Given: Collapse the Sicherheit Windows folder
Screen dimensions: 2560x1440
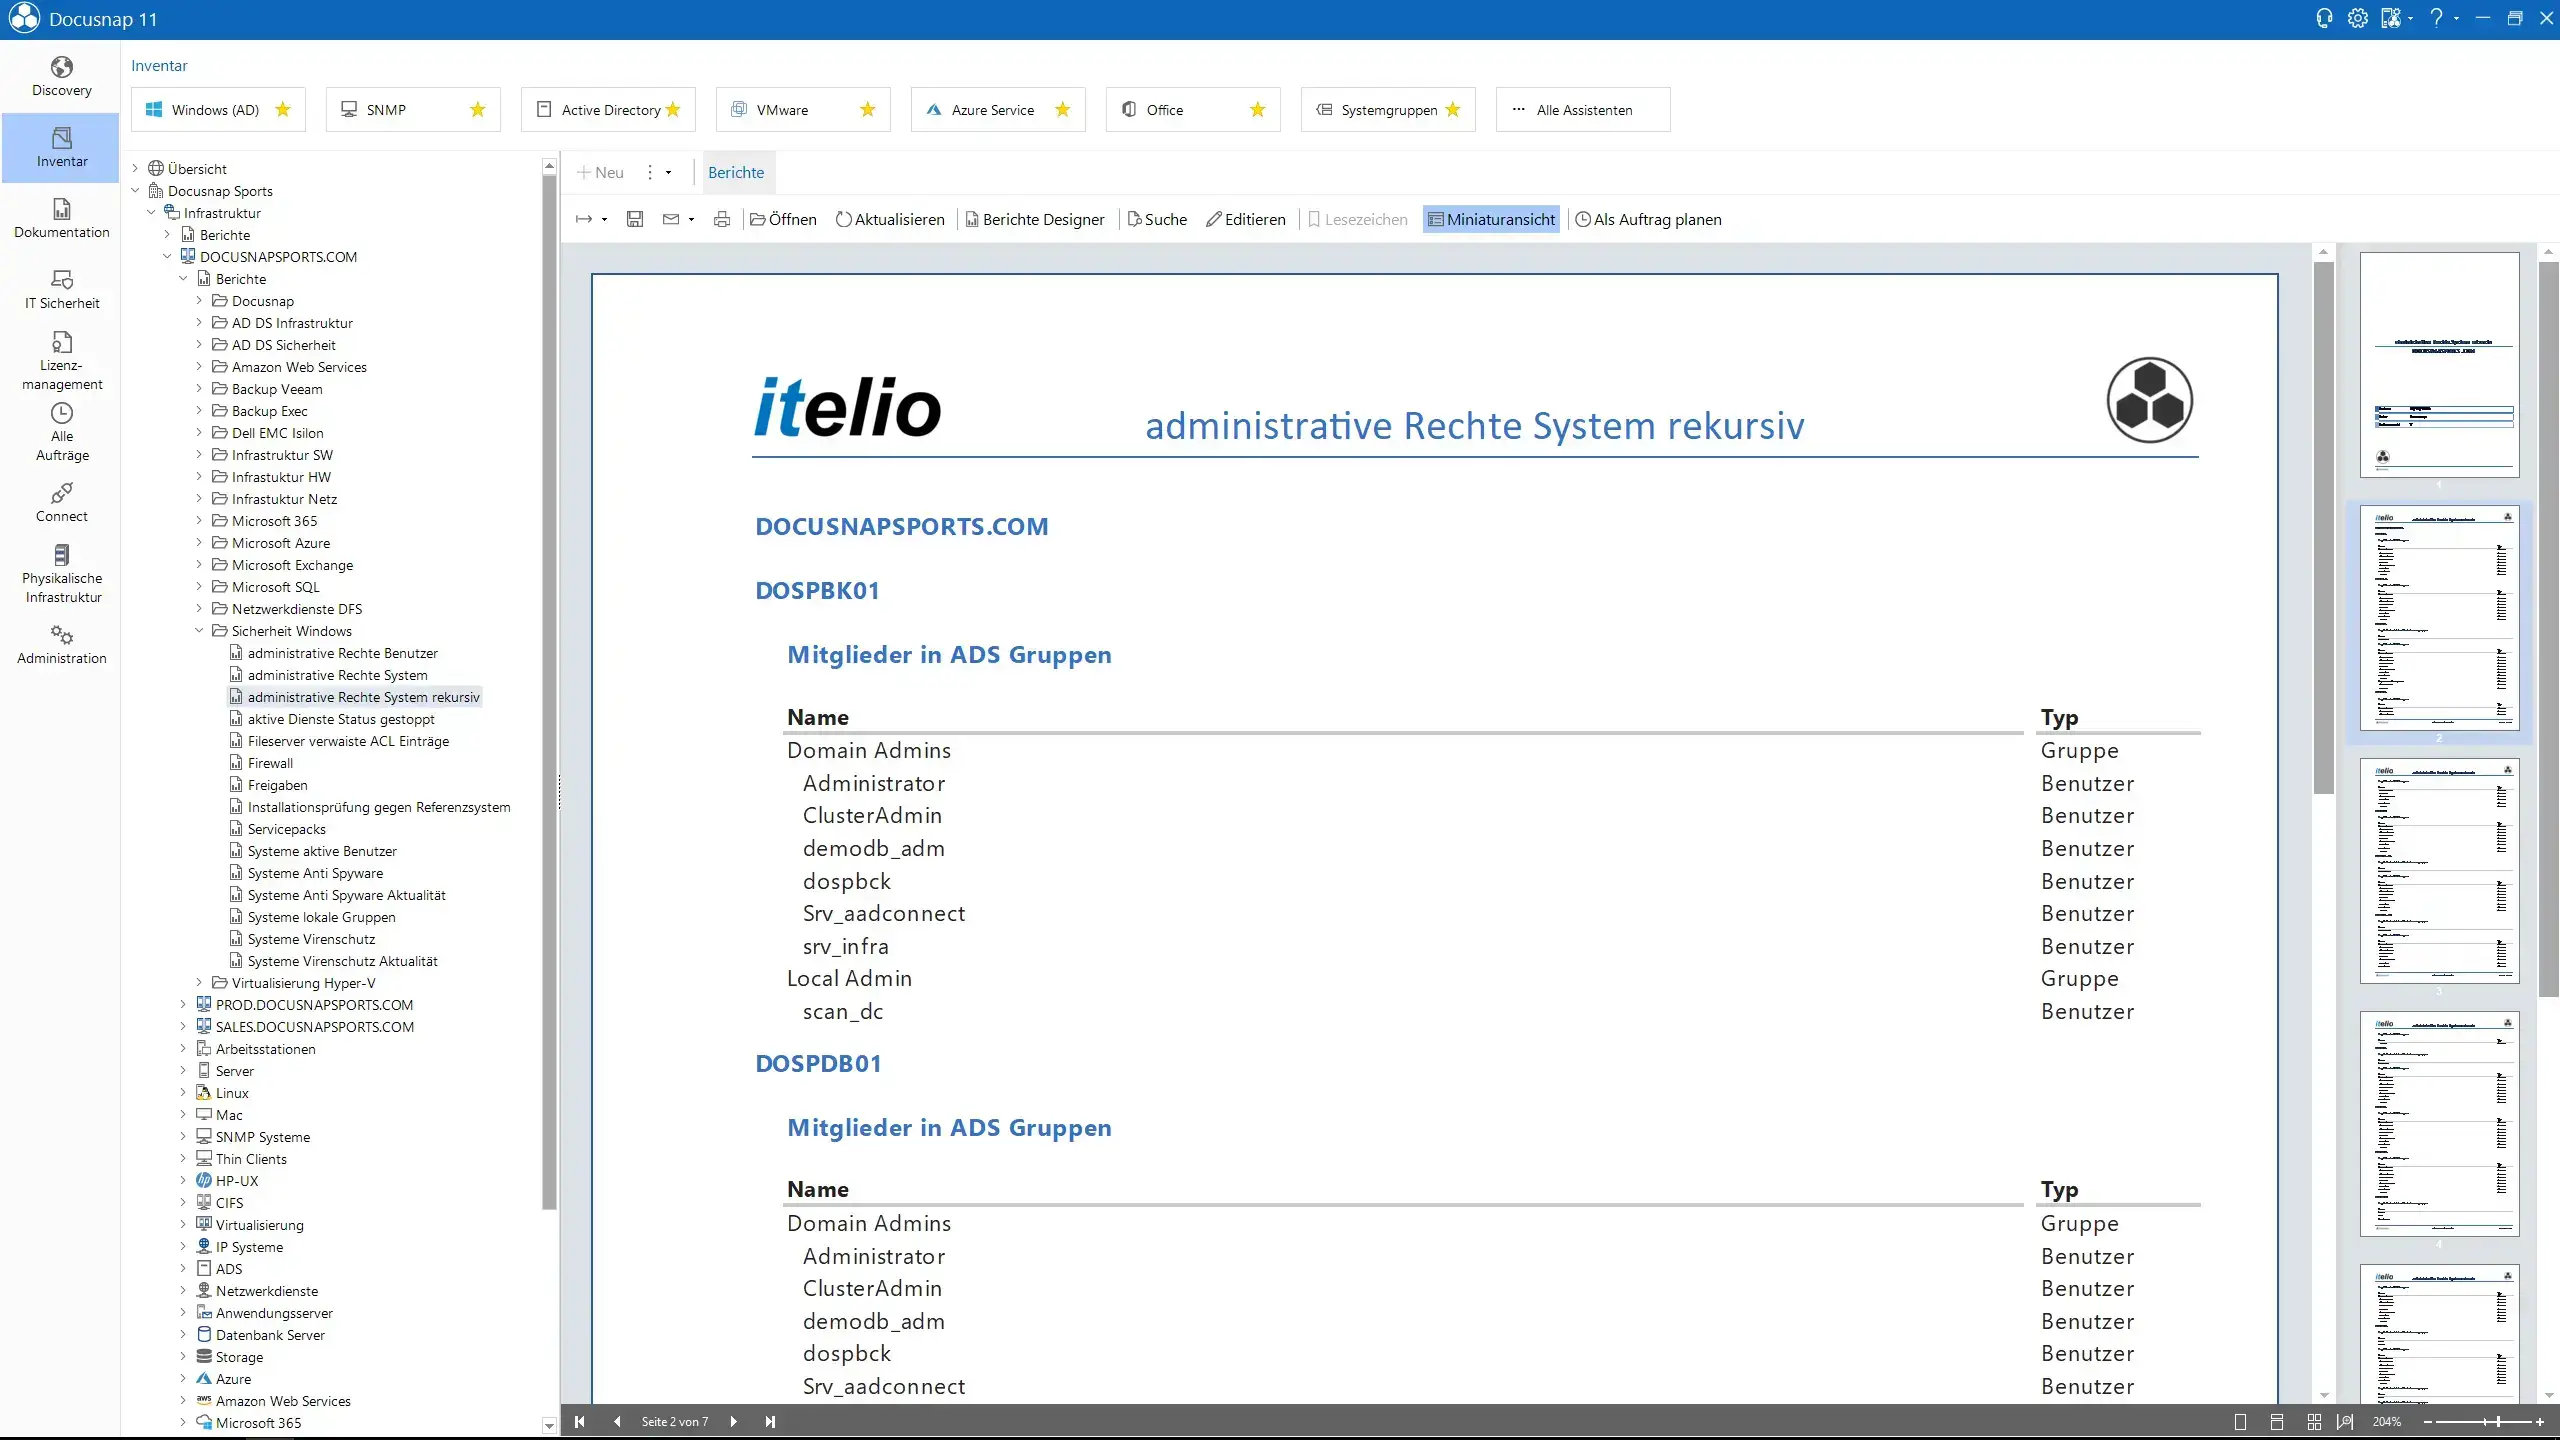Looking at the screenshot, I should coord(199,631).
